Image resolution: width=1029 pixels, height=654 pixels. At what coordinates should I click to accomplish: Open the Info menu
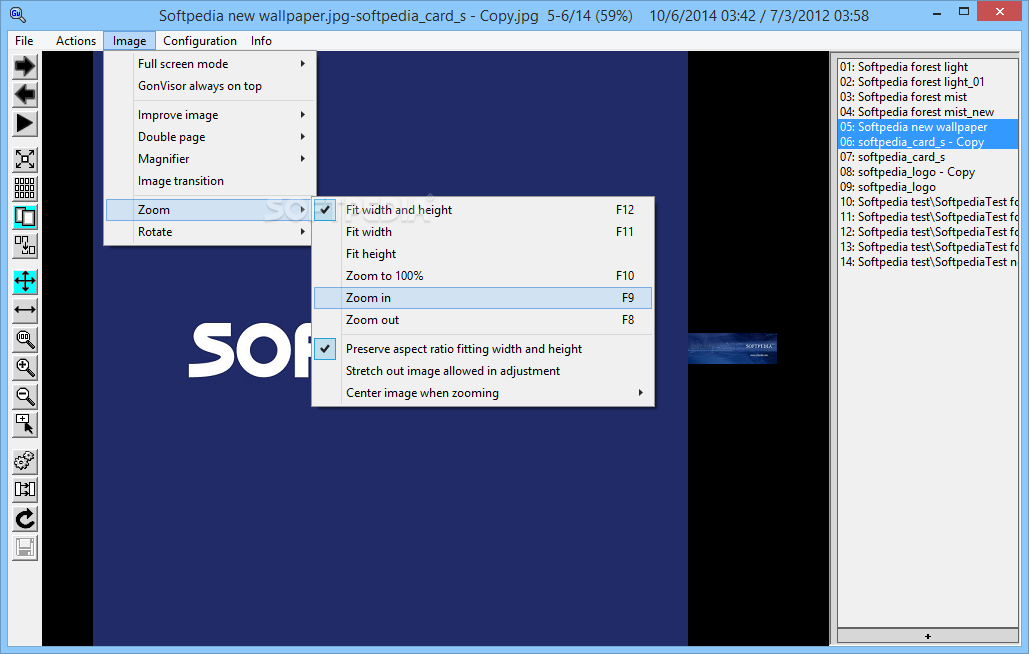261,41
